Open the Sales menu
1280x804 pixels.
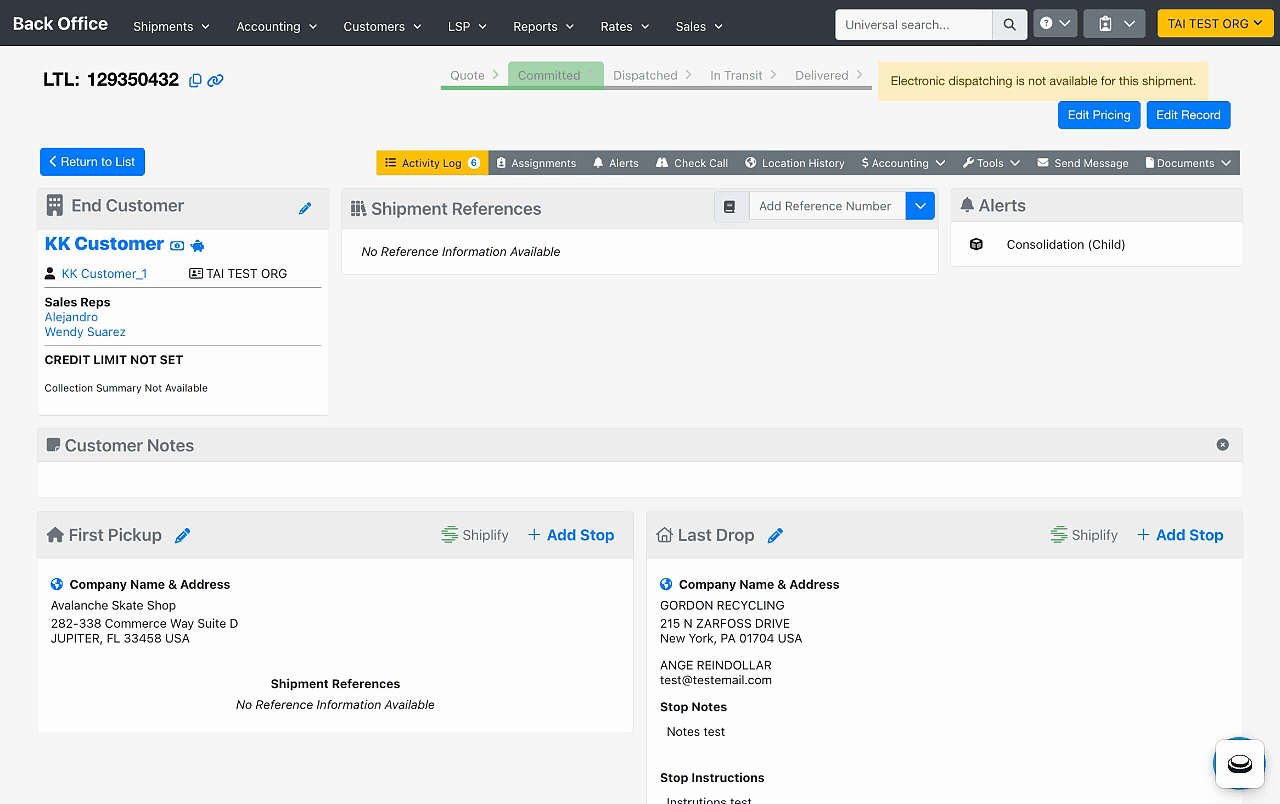tap(699, 26)
